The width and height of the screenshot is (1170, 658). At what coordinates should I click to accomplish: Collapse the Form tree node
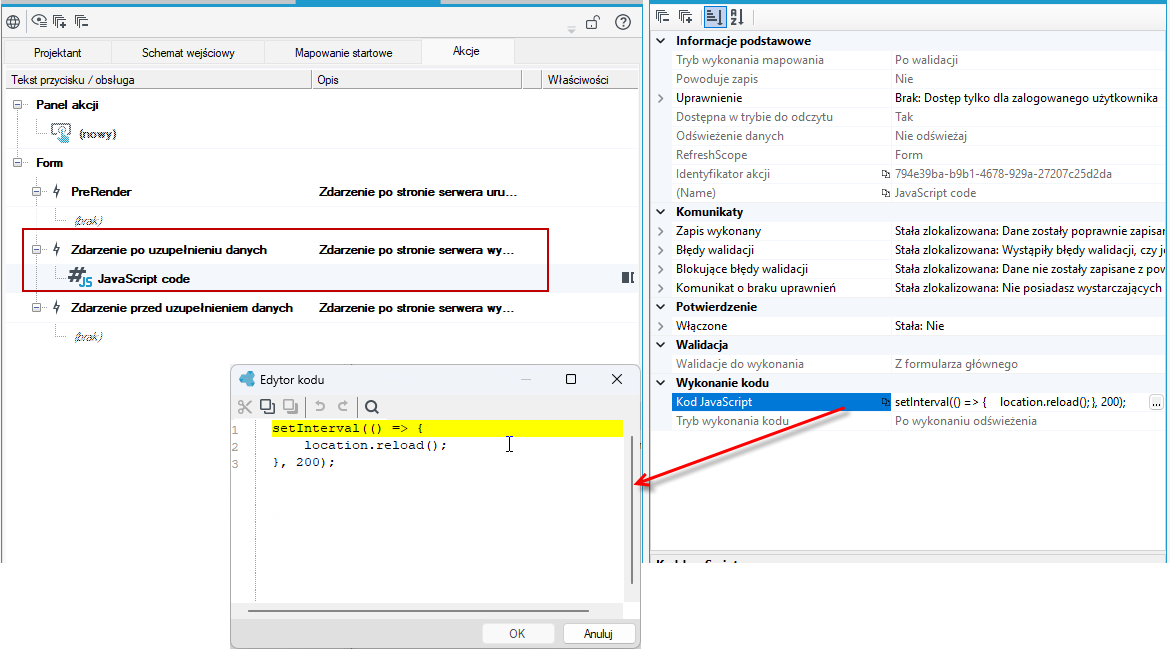[17, 163]
